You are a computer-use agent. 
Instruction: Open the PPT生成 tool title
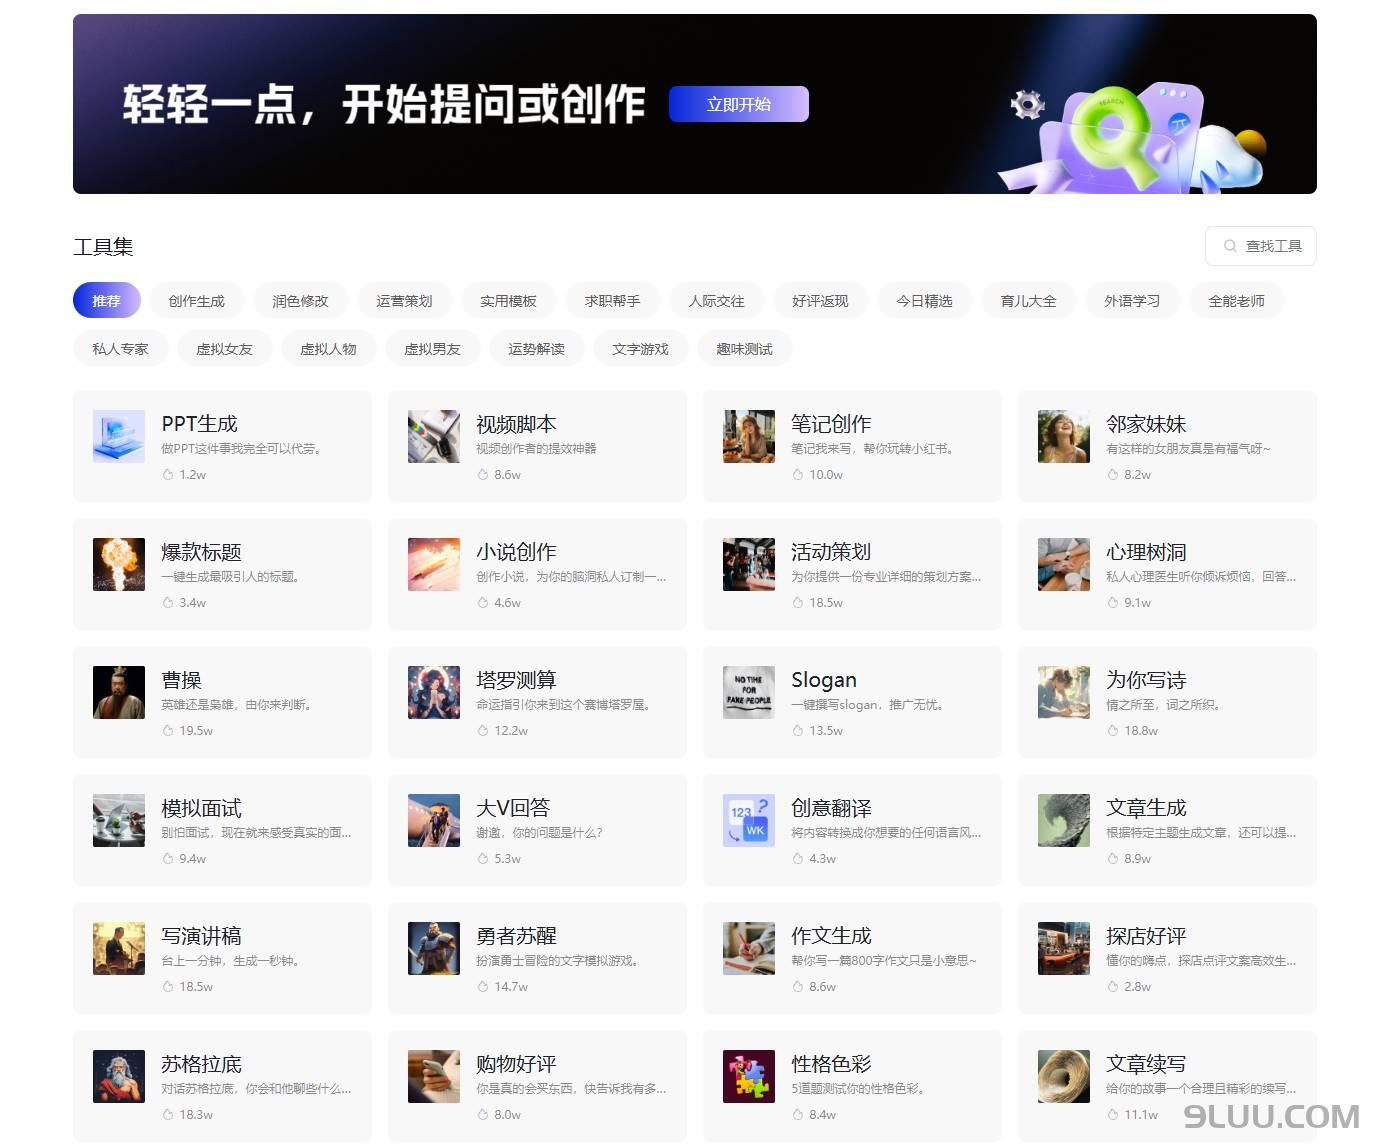pos(200,424)
